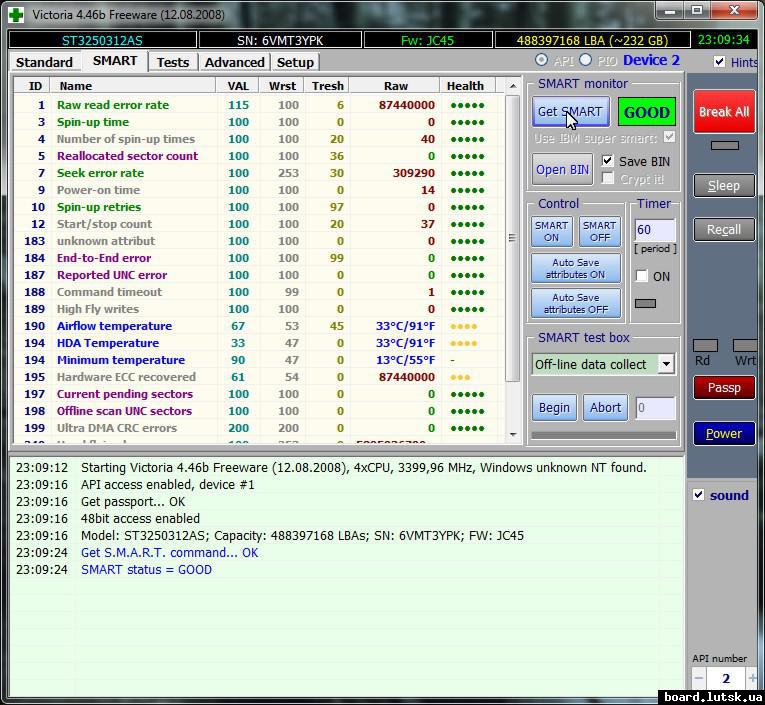Open the Tests tab

173,62
